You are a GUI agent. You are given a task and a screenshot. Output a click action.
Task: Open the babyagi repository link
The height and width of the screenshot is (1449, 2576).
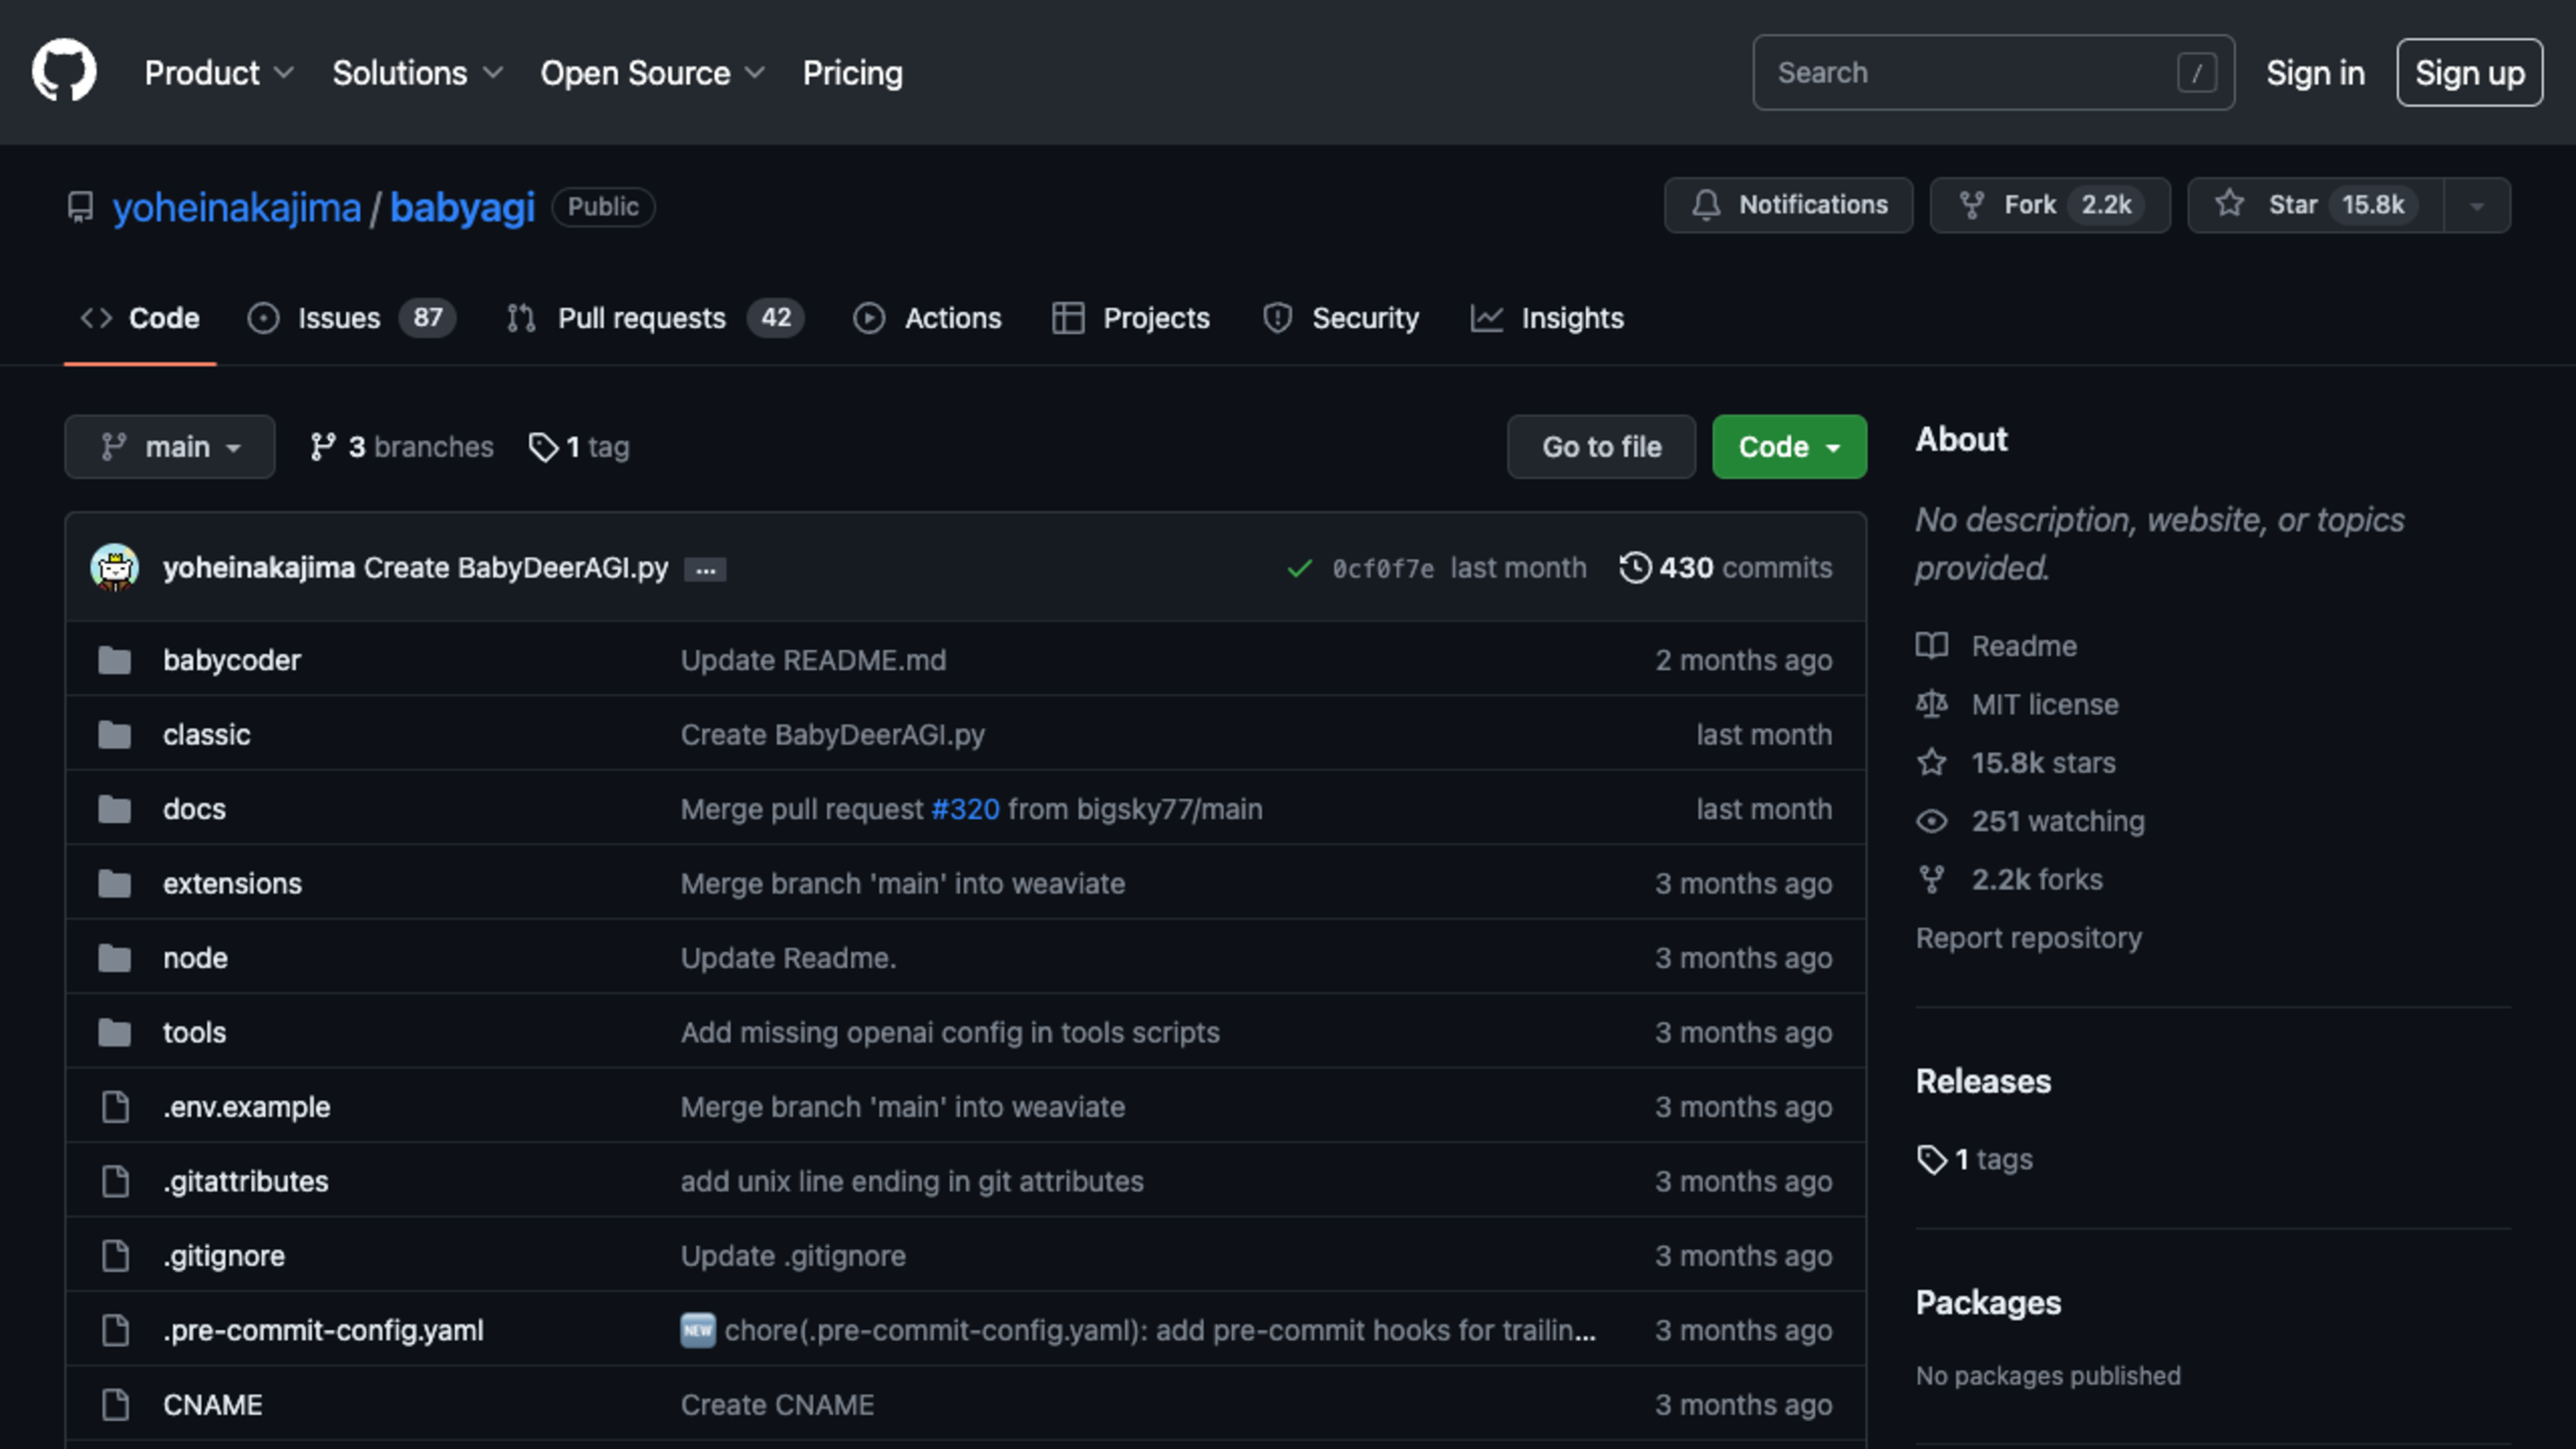[x=462, y=207]
